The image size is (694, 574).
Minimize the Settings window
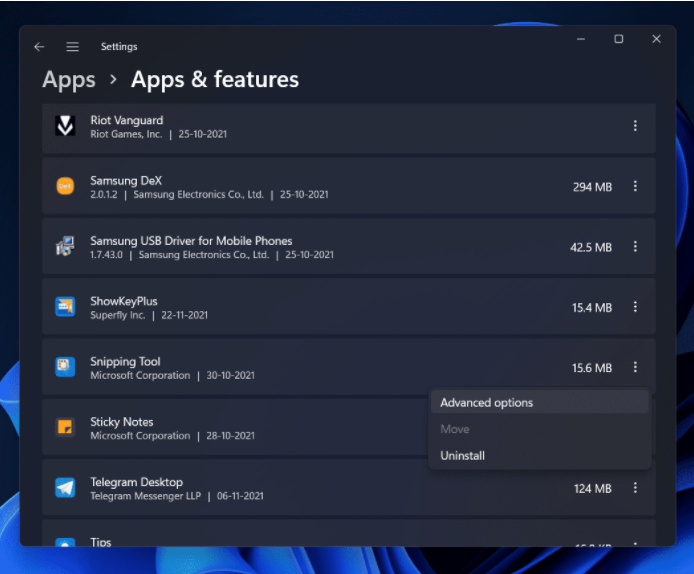[581, 39]
